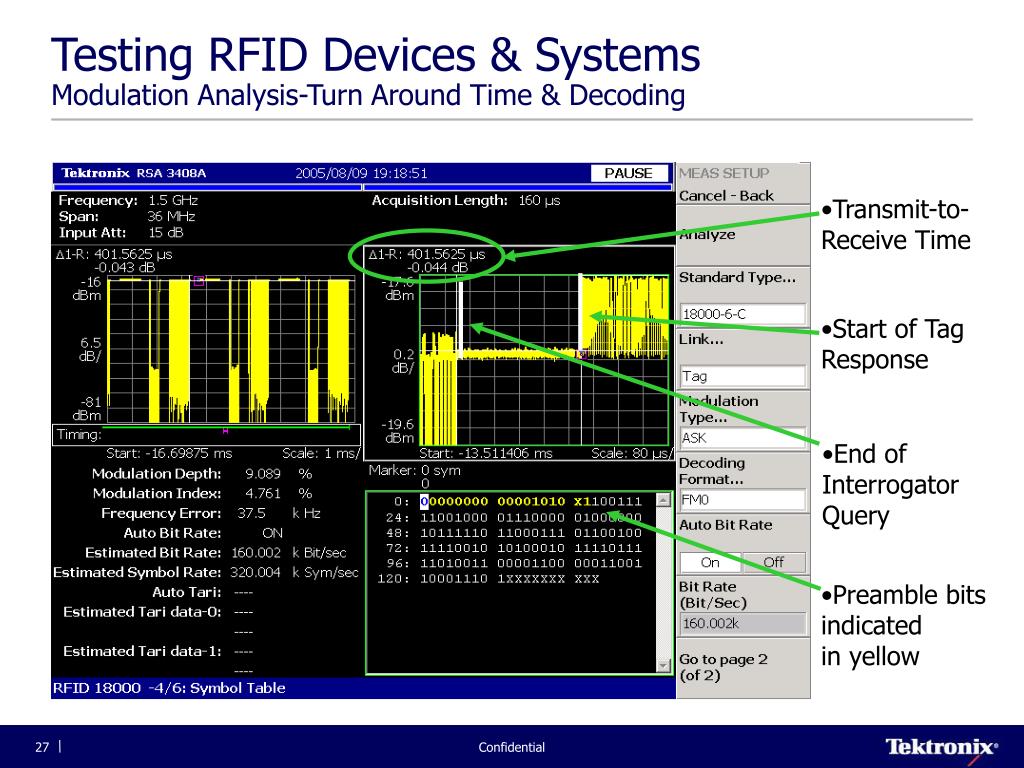This screenshot has width=1024, height=768.
Task: Click the FM0 decoding format field
Action: (743, 500)
